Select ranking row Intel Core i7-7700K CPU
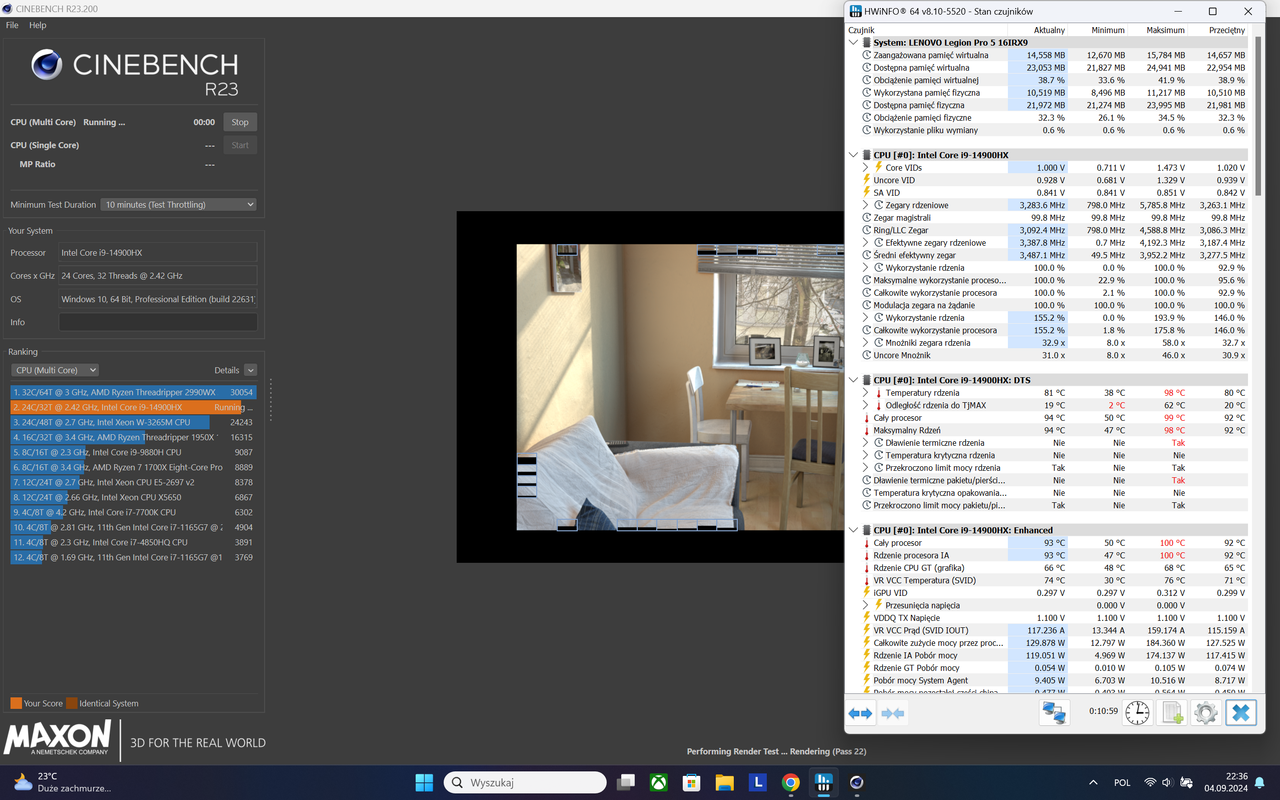 [x=133, y=512]
